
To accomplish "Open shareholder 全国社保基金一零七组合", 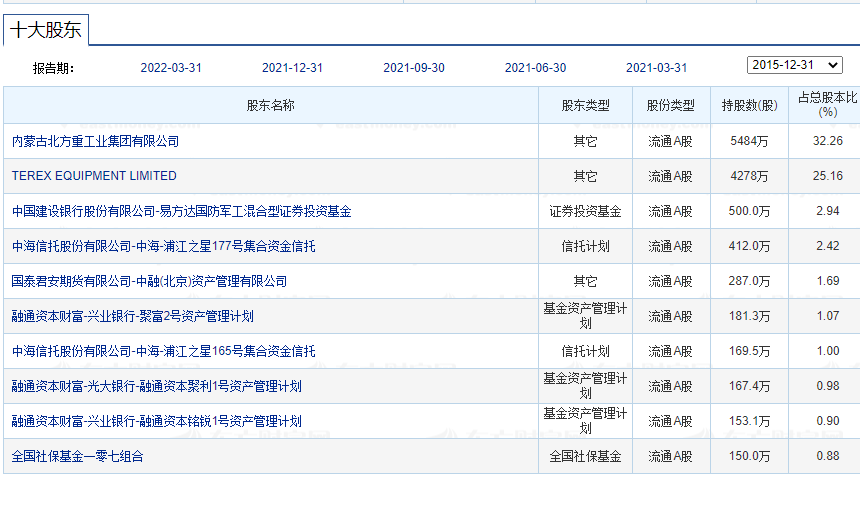I will pos(77,456).
